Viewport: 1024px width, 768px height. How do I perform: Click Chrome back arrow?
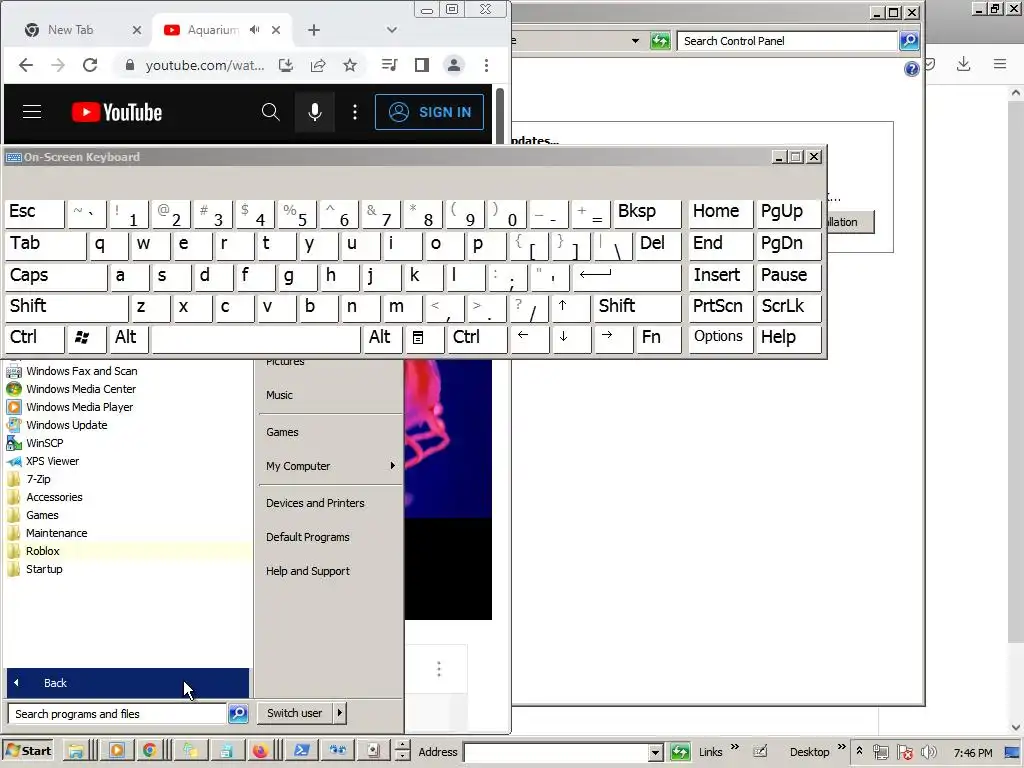tap(25, 65)
